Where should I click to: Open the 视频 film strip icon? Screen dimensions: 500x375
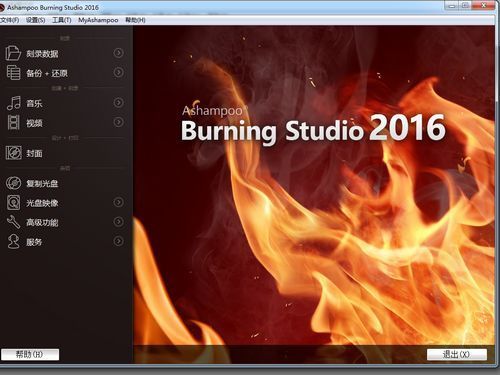tap(13, 122)
